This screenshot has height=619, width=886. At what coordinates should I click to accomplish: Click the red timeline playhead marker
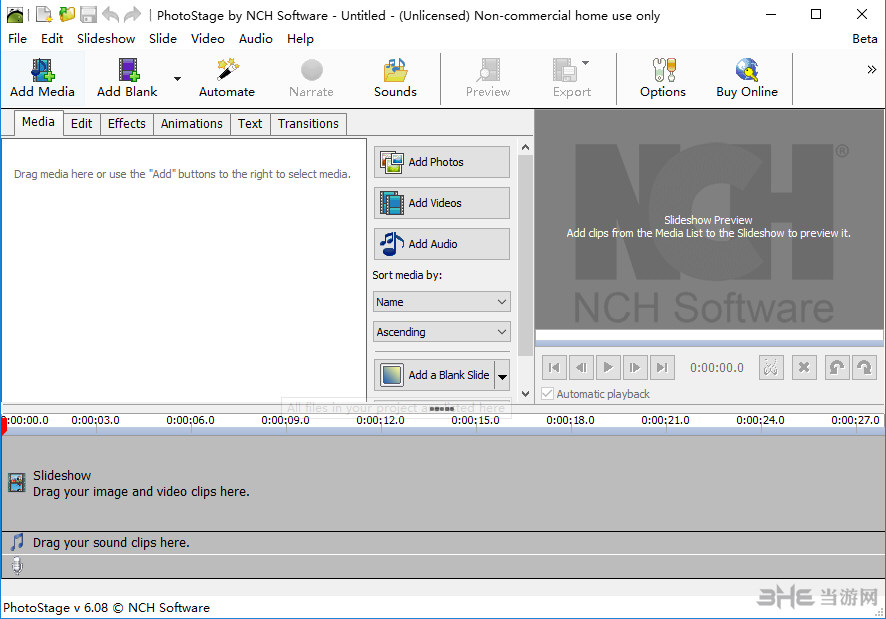coord(4,426)
